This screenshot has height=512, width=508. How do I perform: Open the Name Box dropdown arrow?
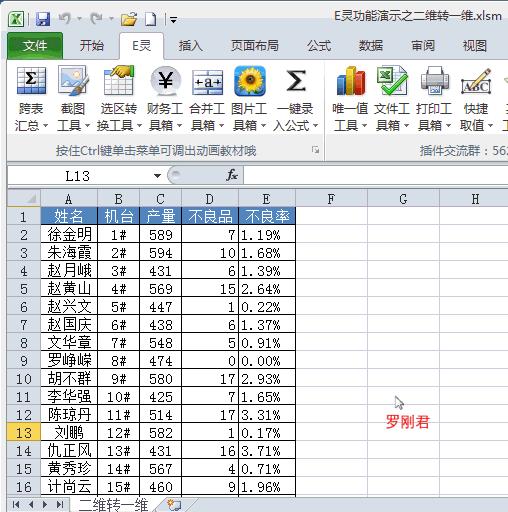click(x=157, y=176)
